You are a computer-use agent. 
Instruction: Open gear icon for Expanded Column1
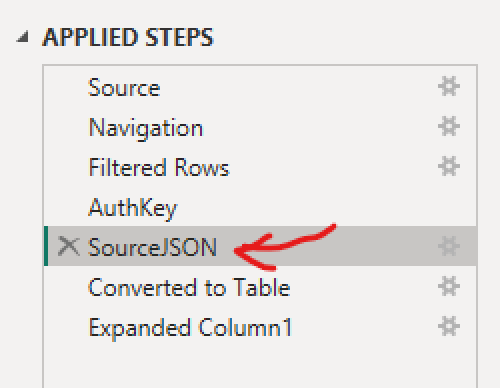449,326
